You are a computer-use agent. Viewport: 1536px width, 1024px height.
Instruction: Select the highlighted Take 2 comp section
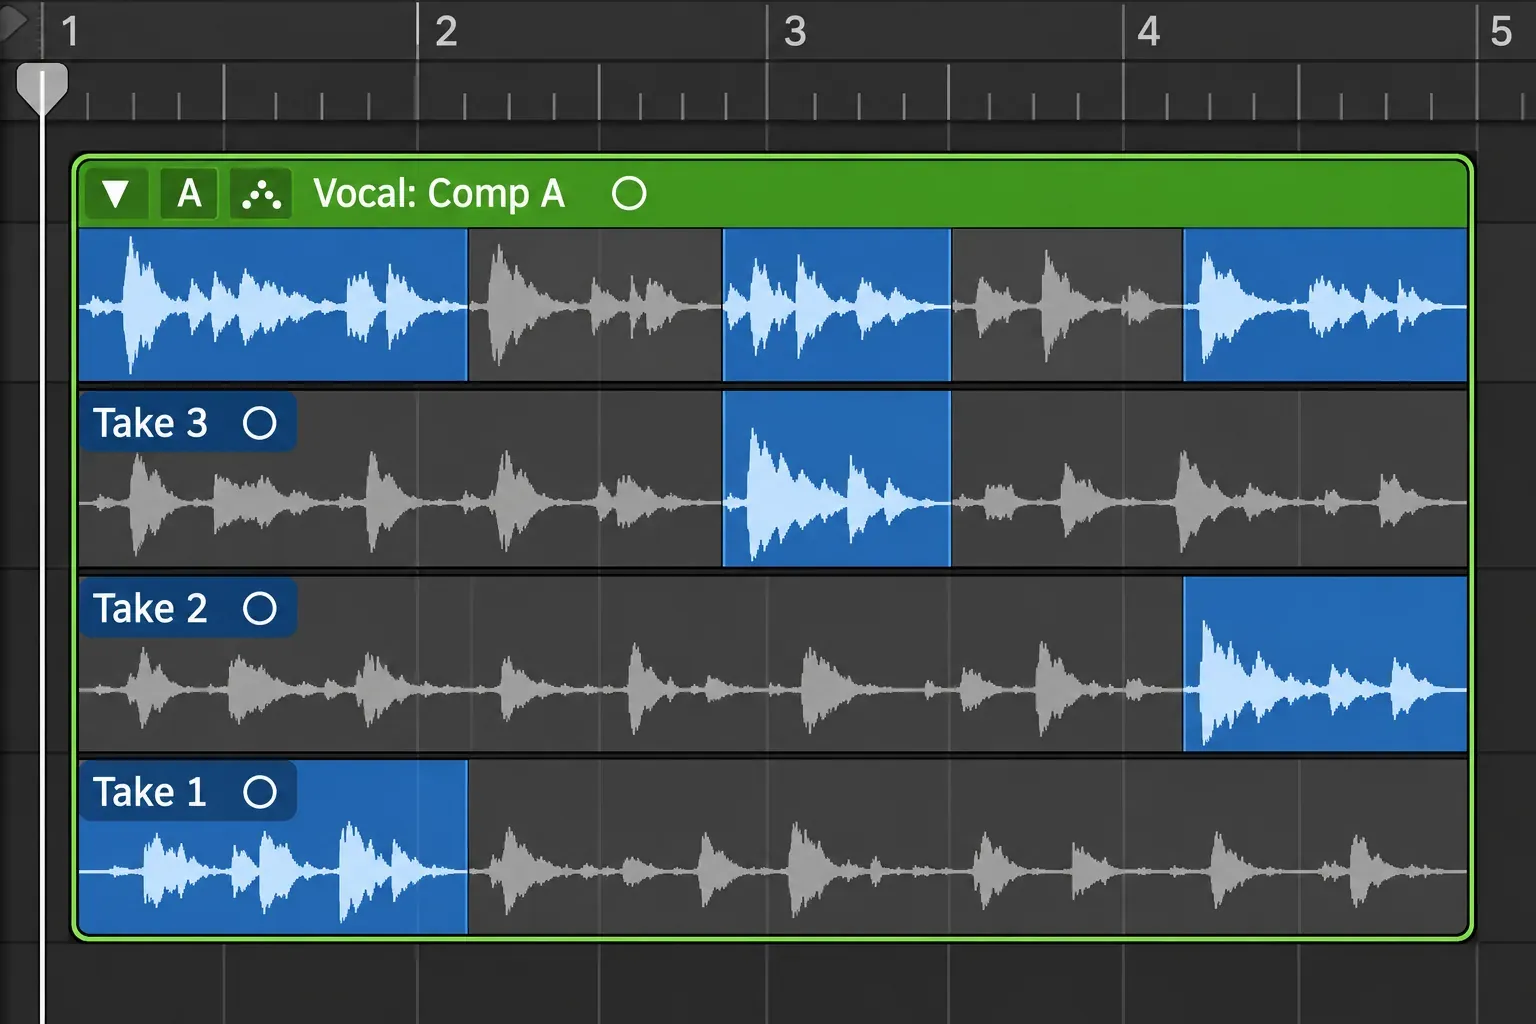1325,663
